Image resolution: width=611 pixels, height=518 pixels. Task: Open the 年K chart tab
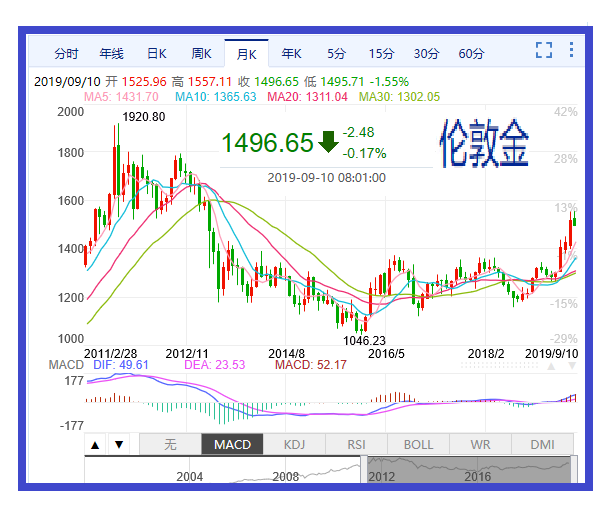click(292, 53)
